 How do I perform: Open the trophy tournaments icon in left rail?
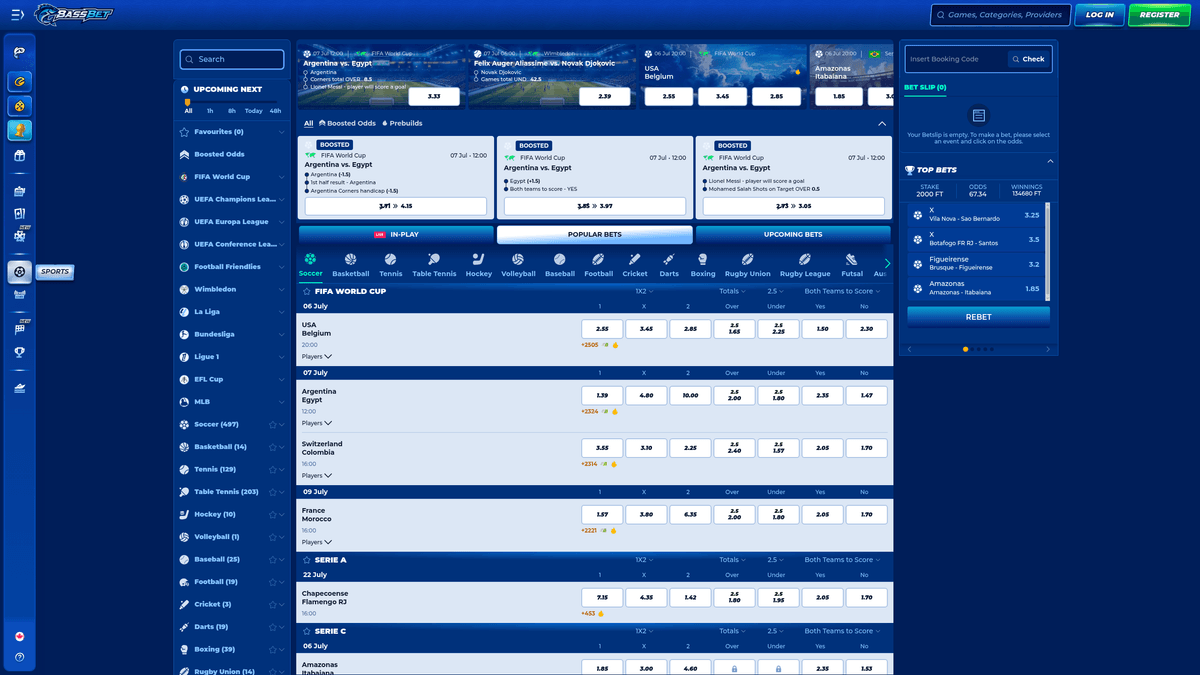pos(19,352)
